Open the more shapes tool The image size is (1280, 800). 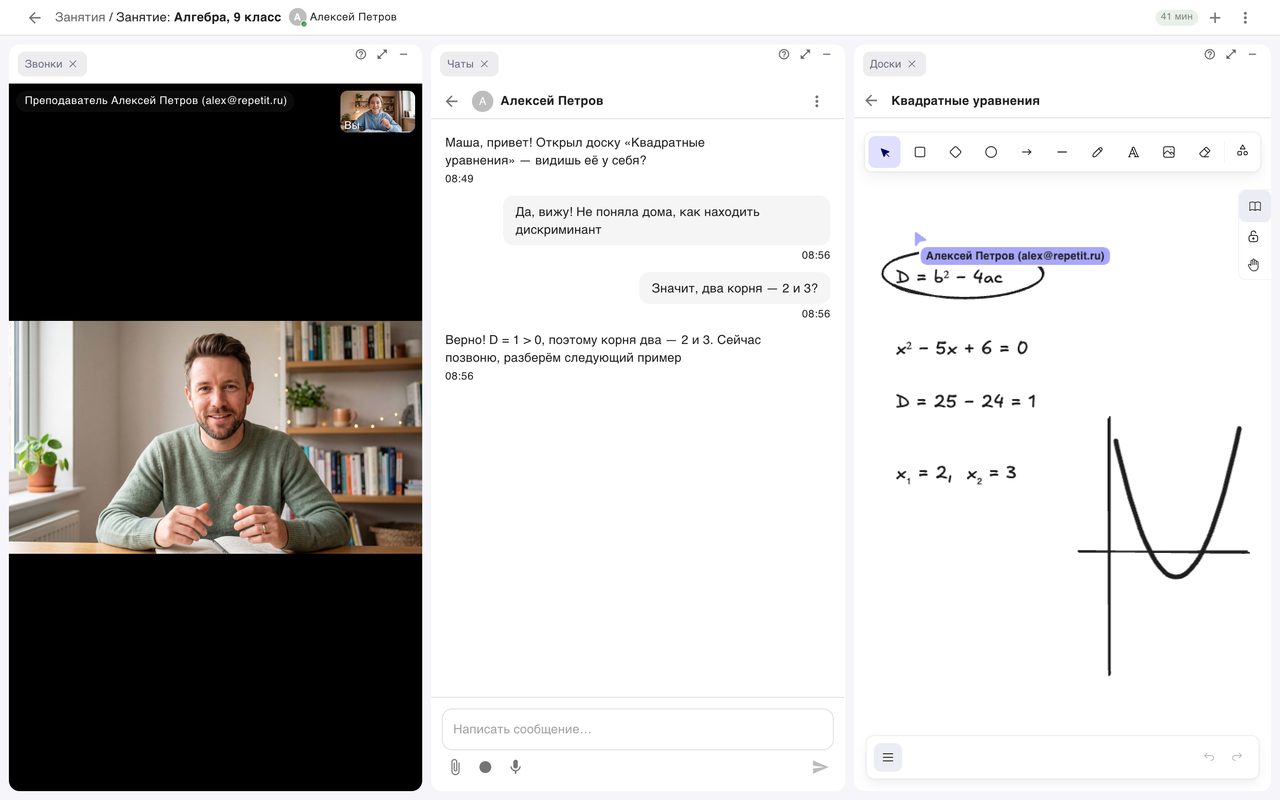point(1242,151)
